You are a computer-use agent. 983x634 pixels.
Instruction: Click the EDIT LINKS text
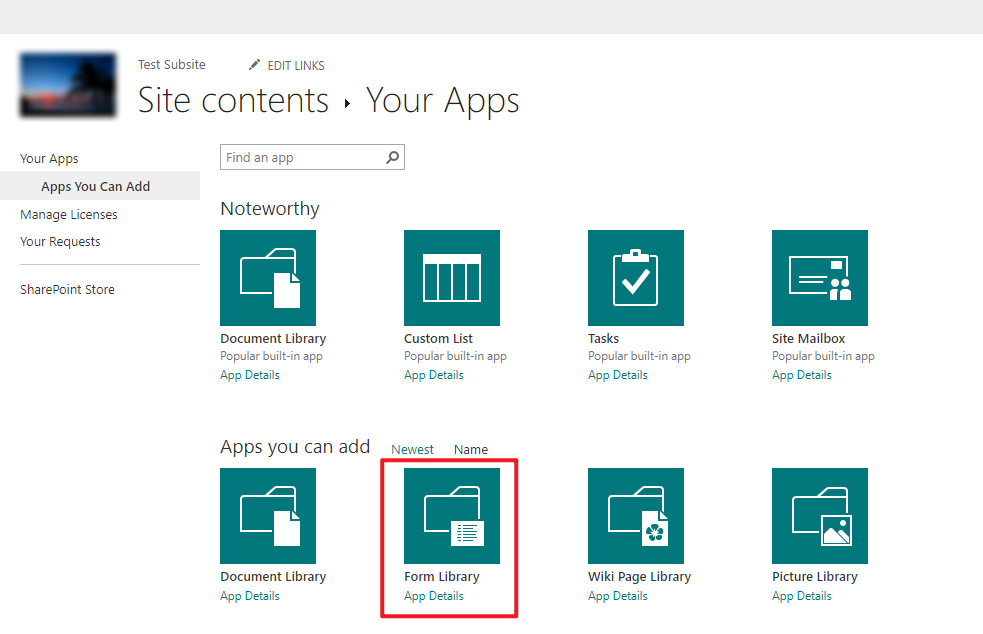point(296,65)
